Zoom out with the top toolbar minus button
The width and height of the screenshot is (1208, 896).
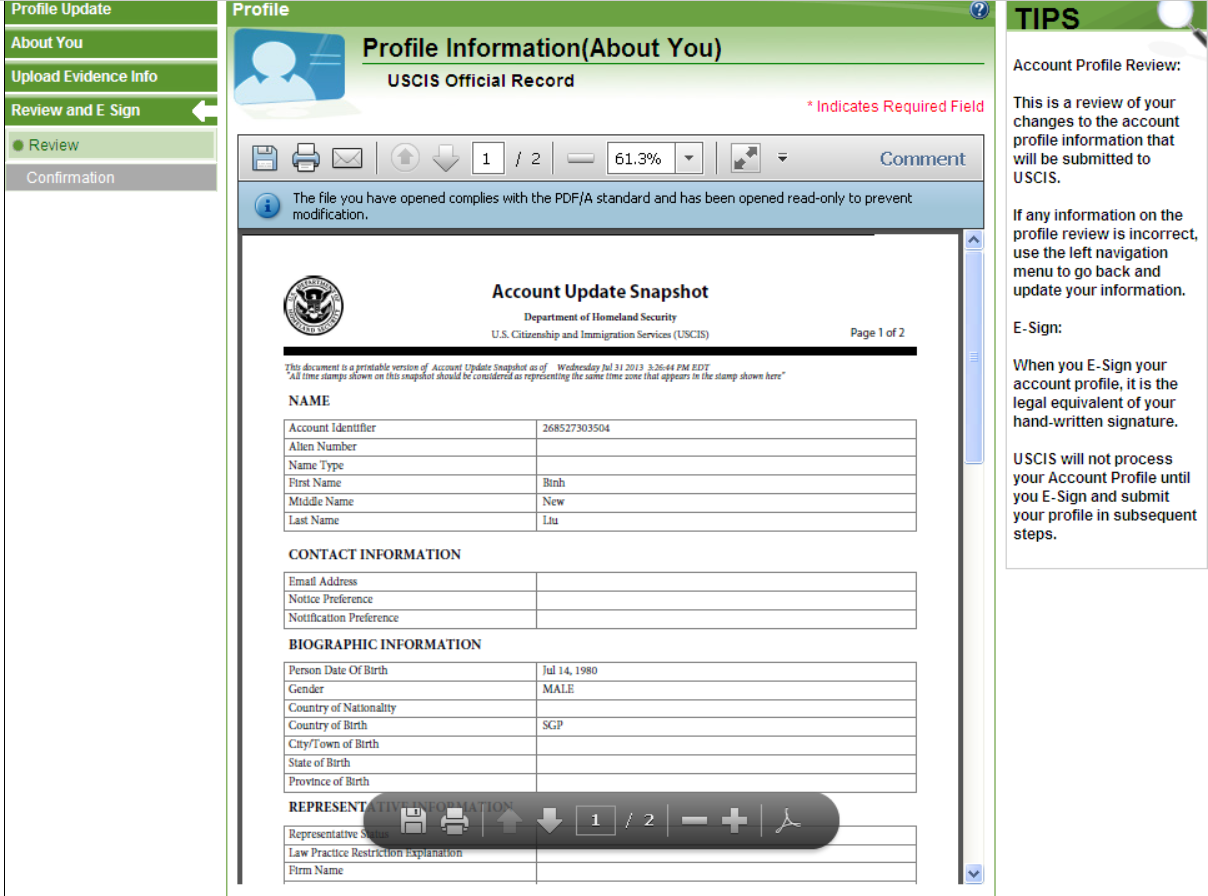[580, 158]
